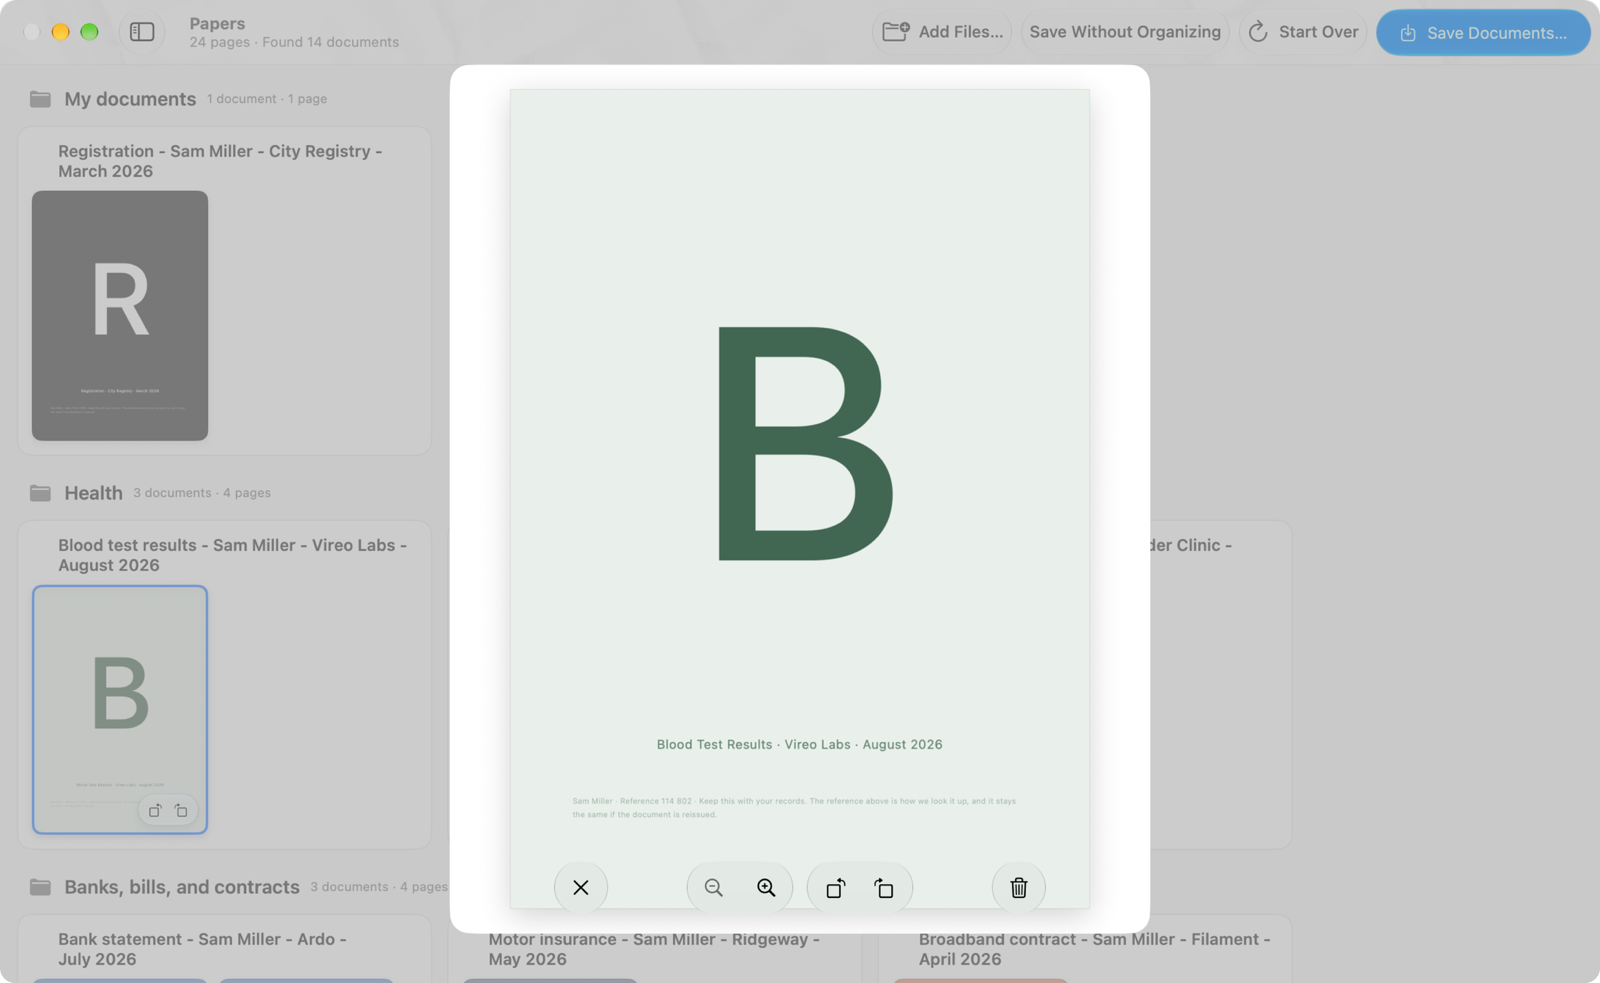Click title 'Registration - Sam Miller - City Registry'
Viewport: 1600px width, 983px height.
click(220, 161)
